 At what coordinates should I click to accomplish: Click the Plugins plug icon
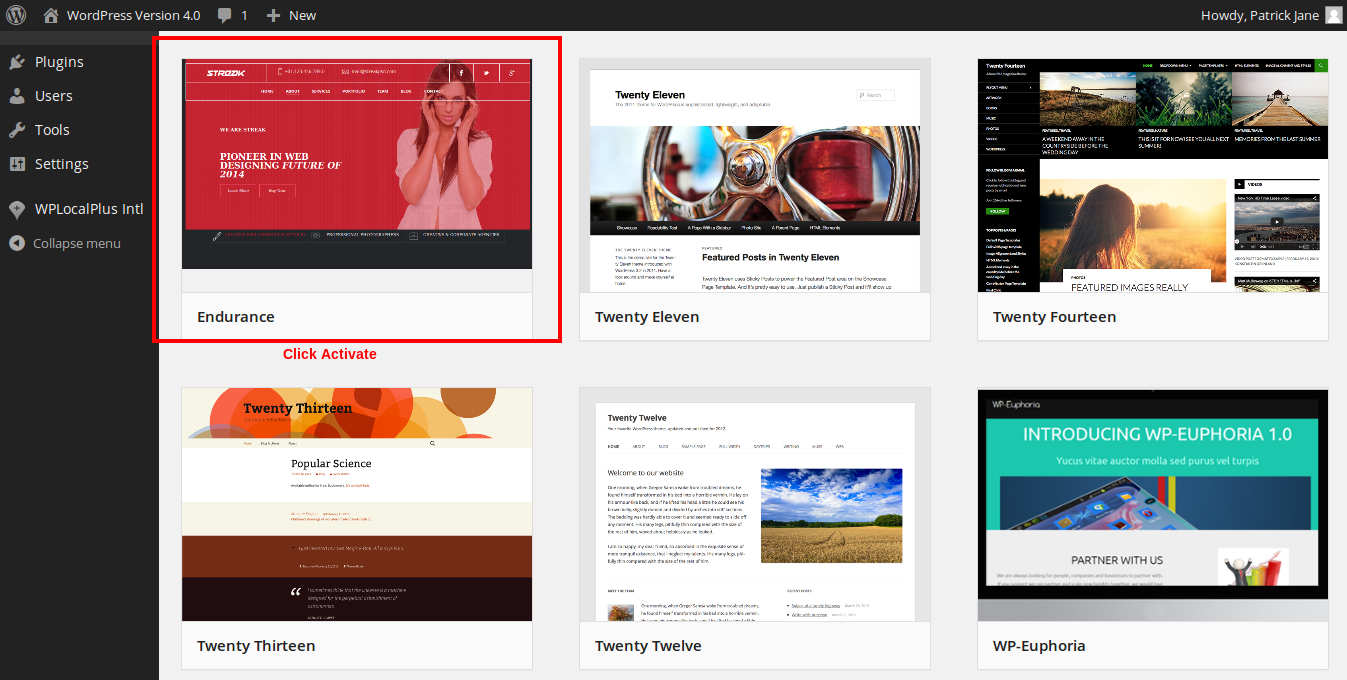(x=17, y=62)
